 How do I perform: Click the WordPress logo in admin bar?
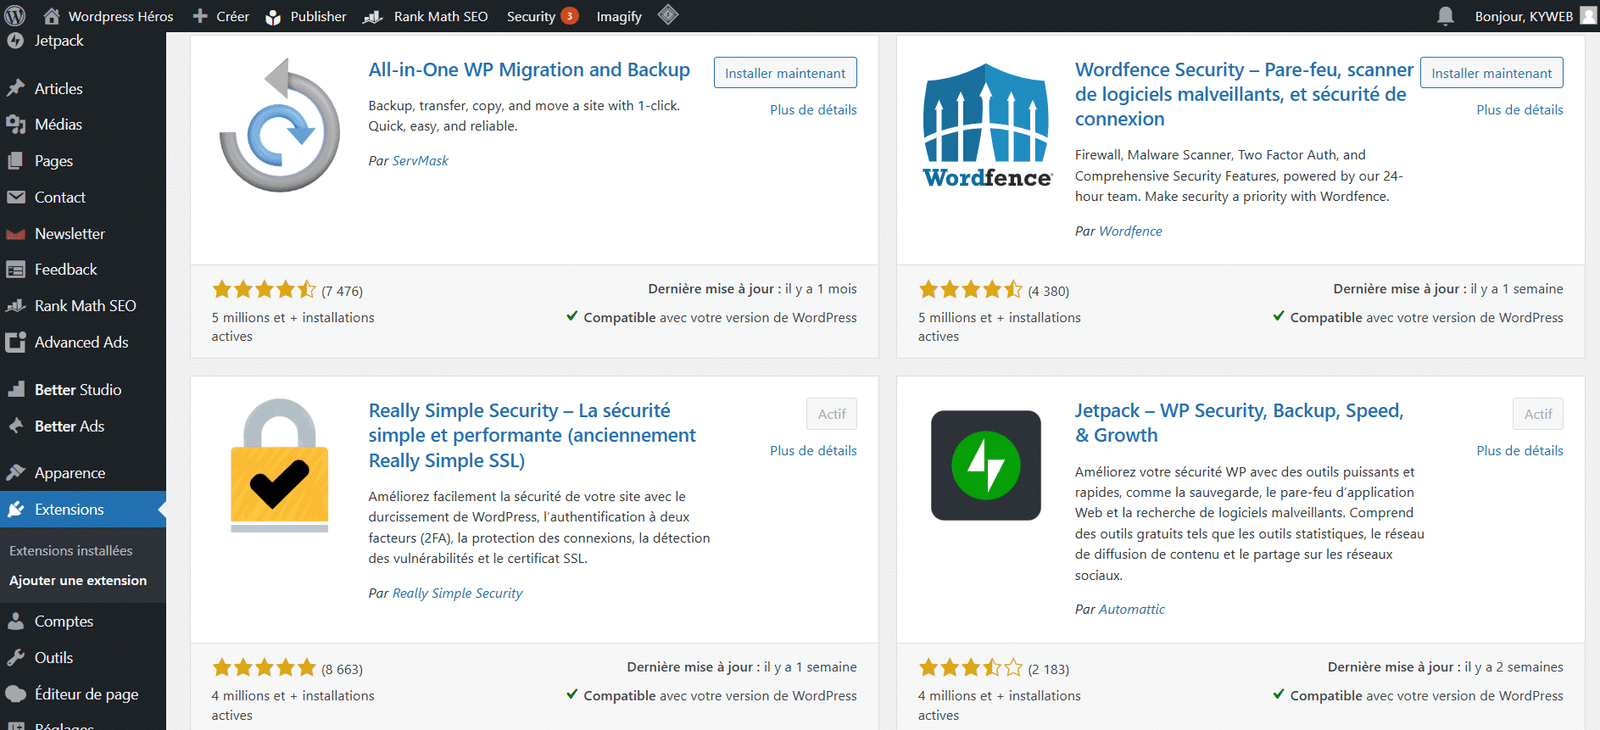tap(15, 16)
